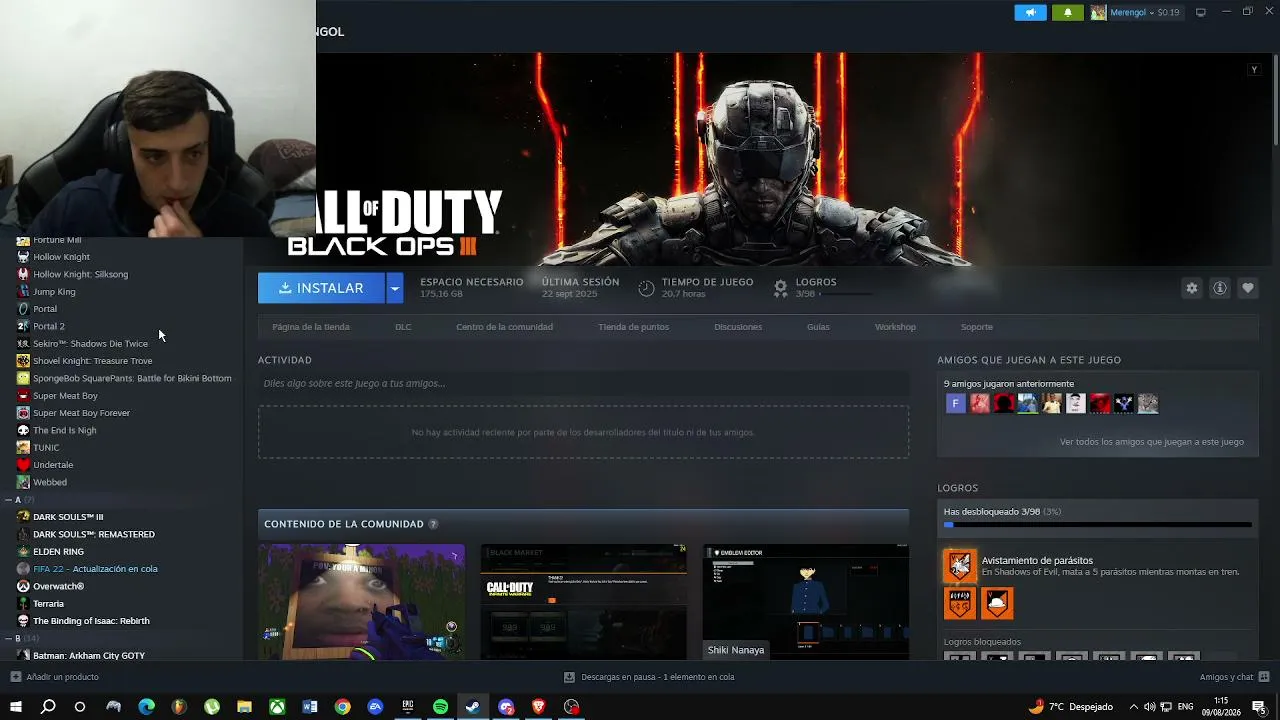Click the Undertale heart icon
This screenshot has width=1280, height=720.
(x=23, y=464)
